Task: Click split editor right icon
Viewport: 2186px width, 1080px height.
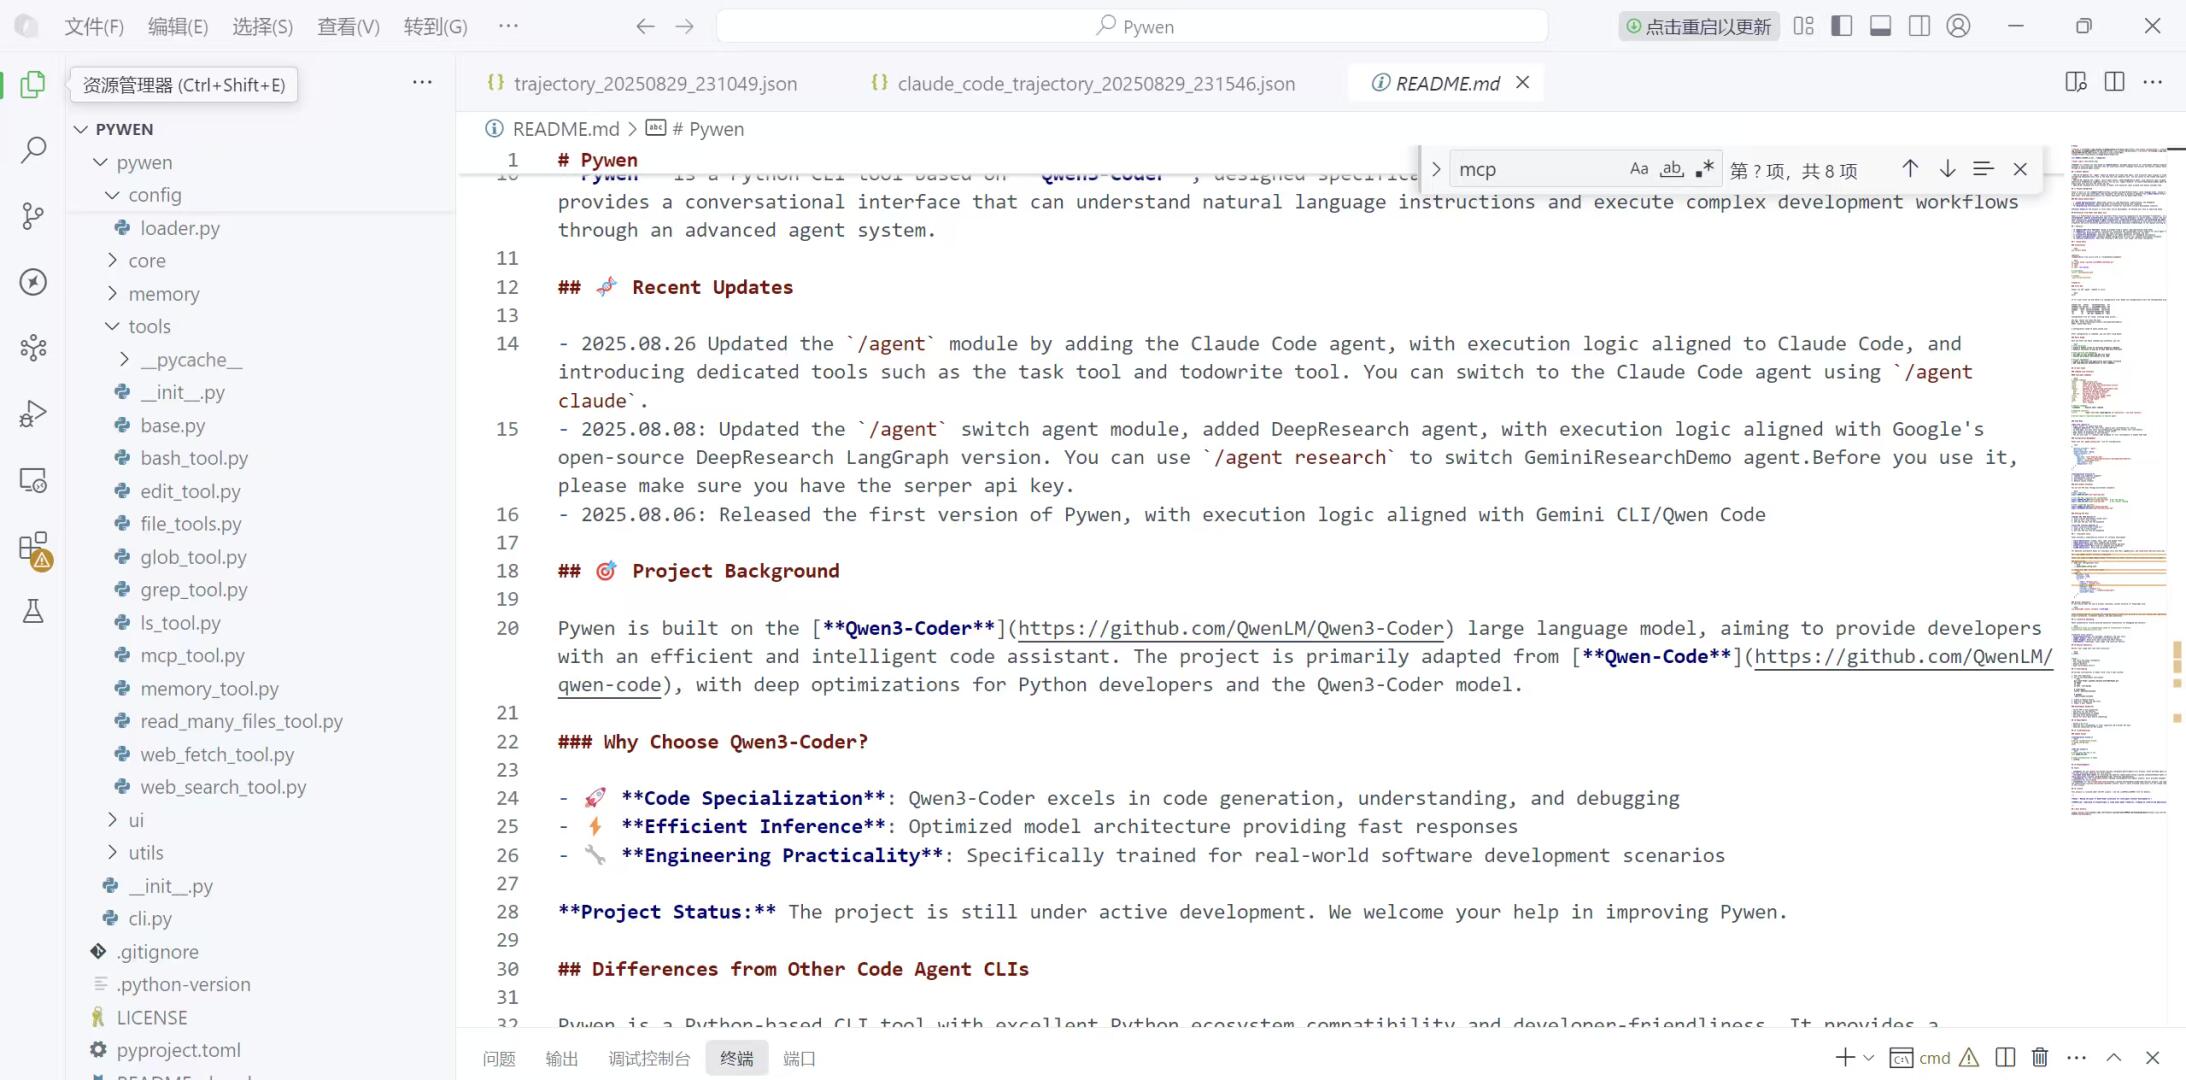Action: coord(2114,82)
